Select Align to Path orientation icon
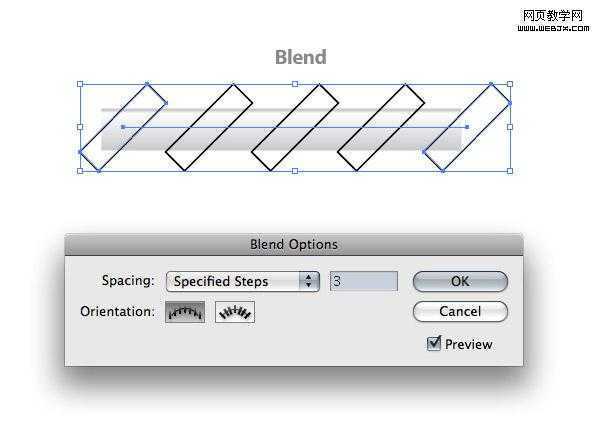This screenshot has height=429, width=600. tap(235, 312)
